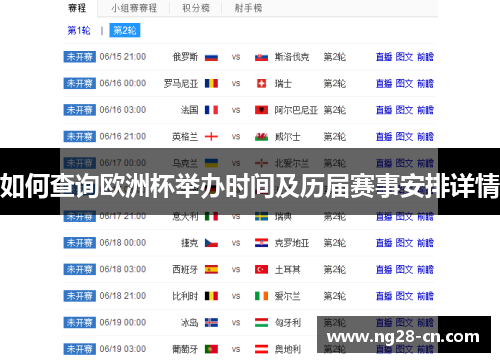
Task: Open 图文 for 捷克 vs 克罗地亚
Action: 404,243
